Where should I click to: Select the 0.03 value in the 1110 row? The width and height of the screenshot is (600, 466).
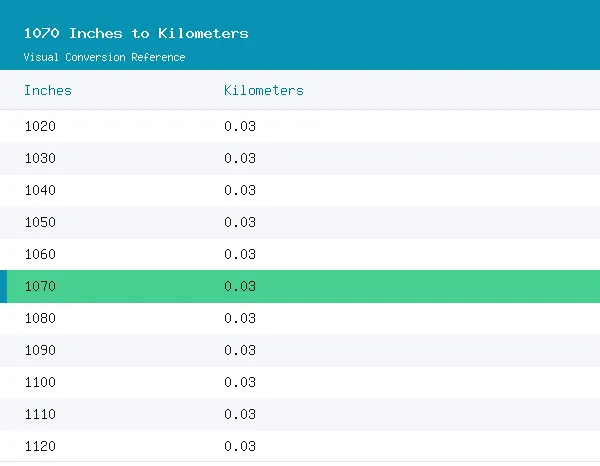pos(240,414)
